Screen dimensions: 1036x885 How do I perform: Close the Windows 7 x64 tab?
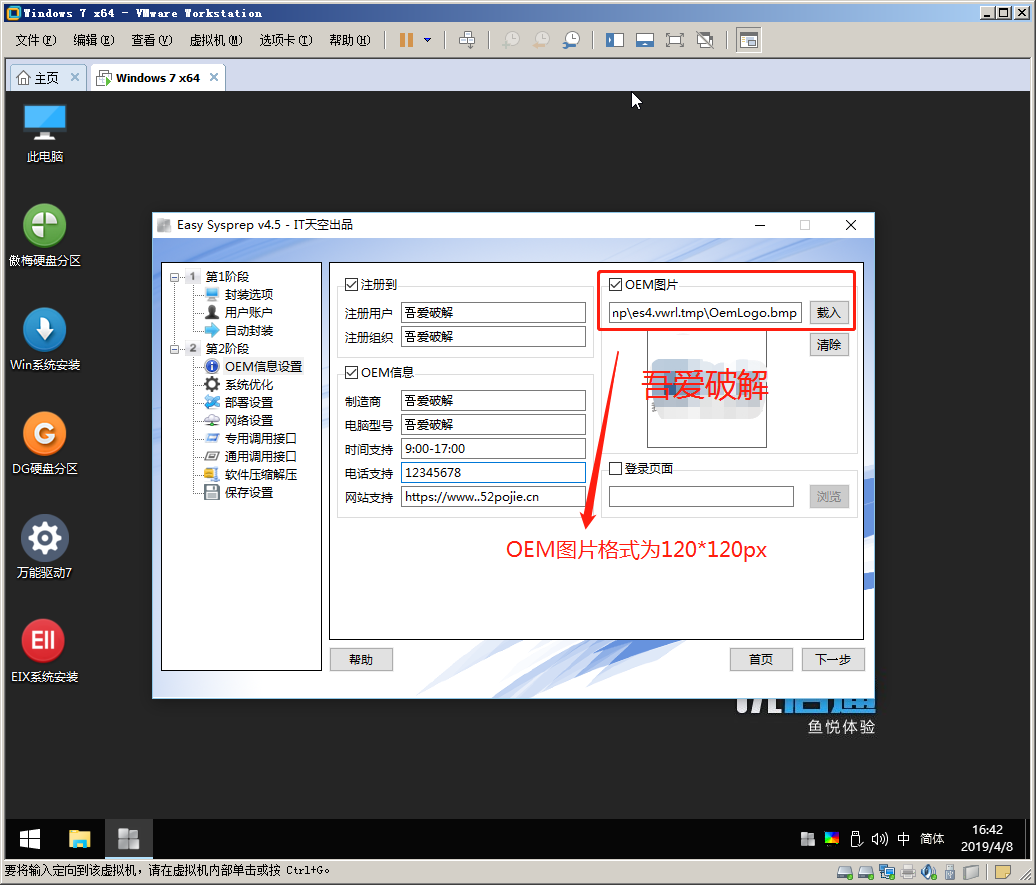pos(214,77)
